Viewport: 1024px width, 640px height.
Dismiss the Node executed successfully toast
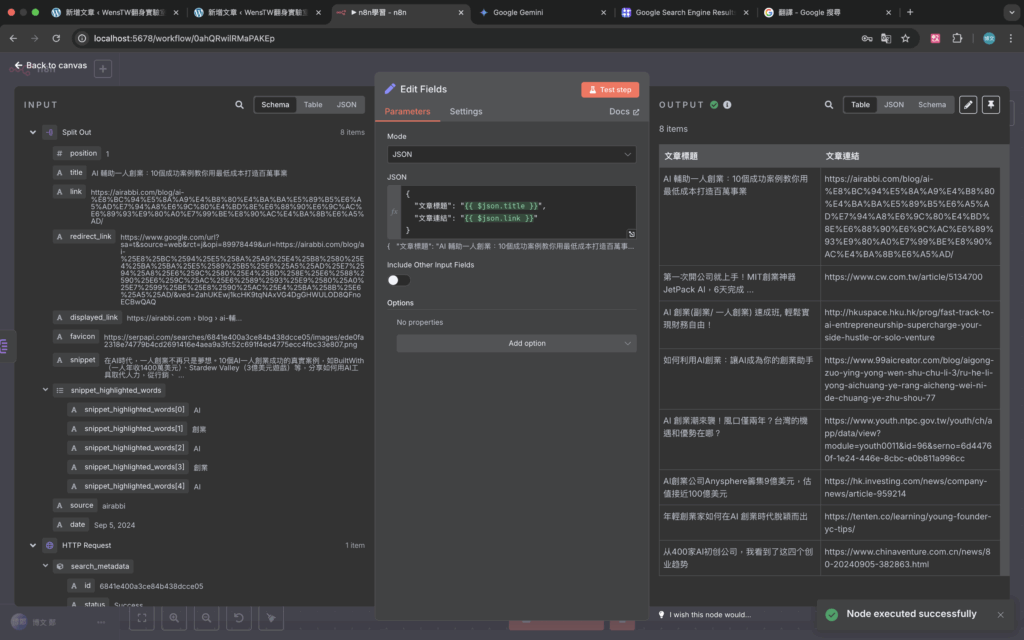click(1000, 615)
